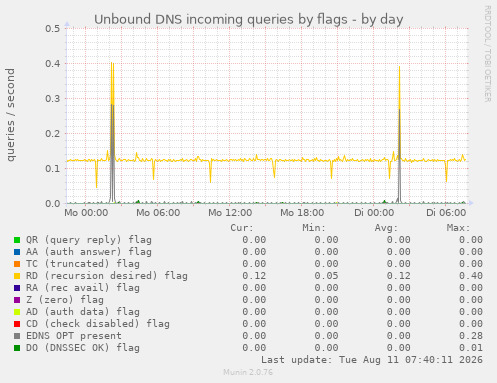Click the 'Mo 06:00' x-axis label
The width and height of the screenshot is (497, 383).
click(158, 213)
